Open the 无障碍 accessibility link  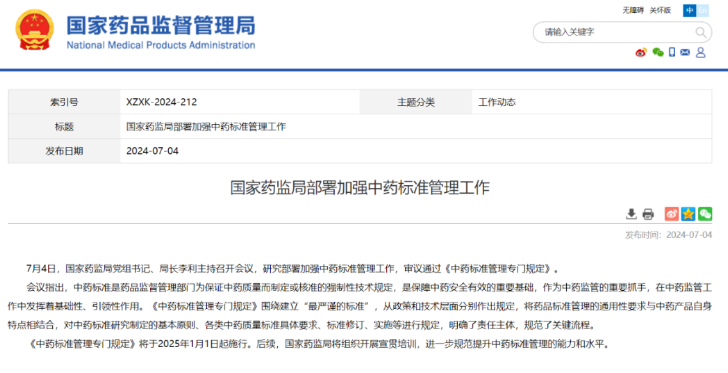[x=633, y=10]
